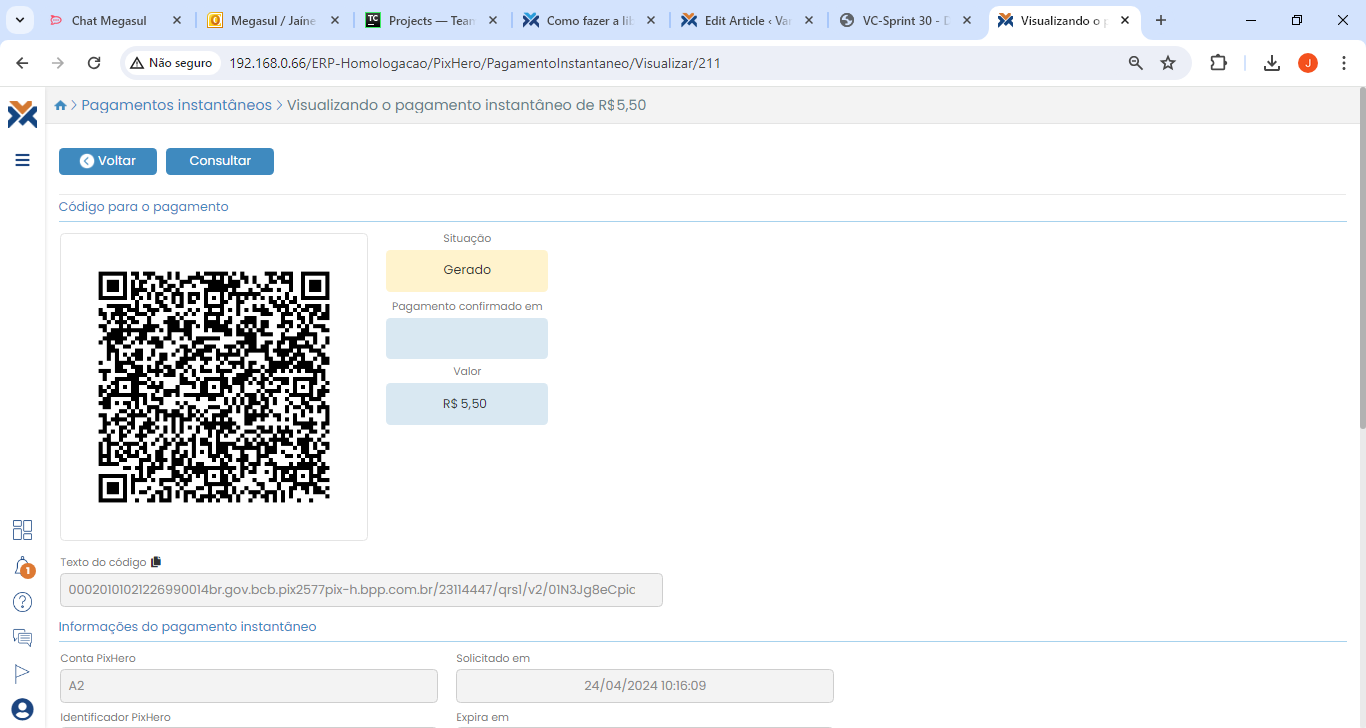
Task: Click the Texto do código text field
Action: (x=361, y=590)
